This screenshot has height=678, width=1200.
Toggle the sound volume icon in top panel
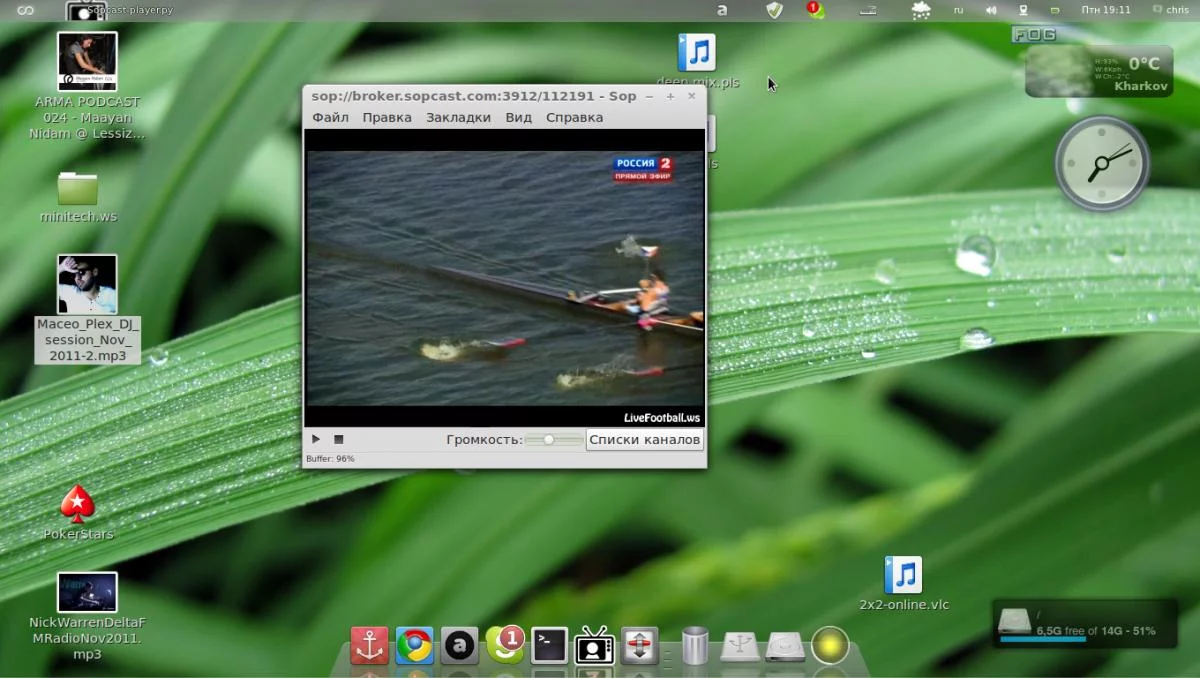[x=991, y=10]
